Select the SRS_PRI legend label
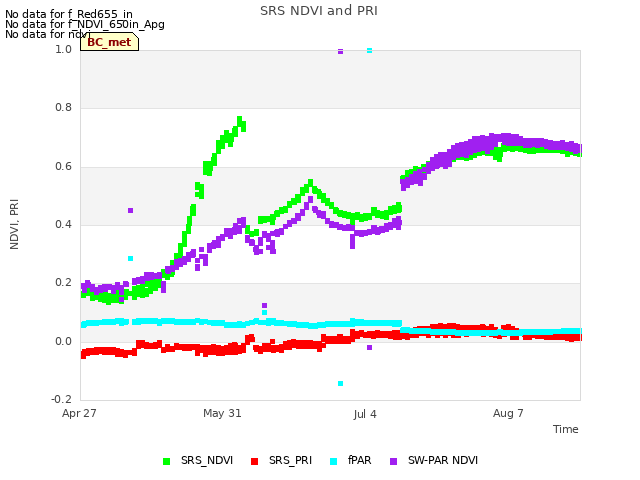 tap(290, 460)
